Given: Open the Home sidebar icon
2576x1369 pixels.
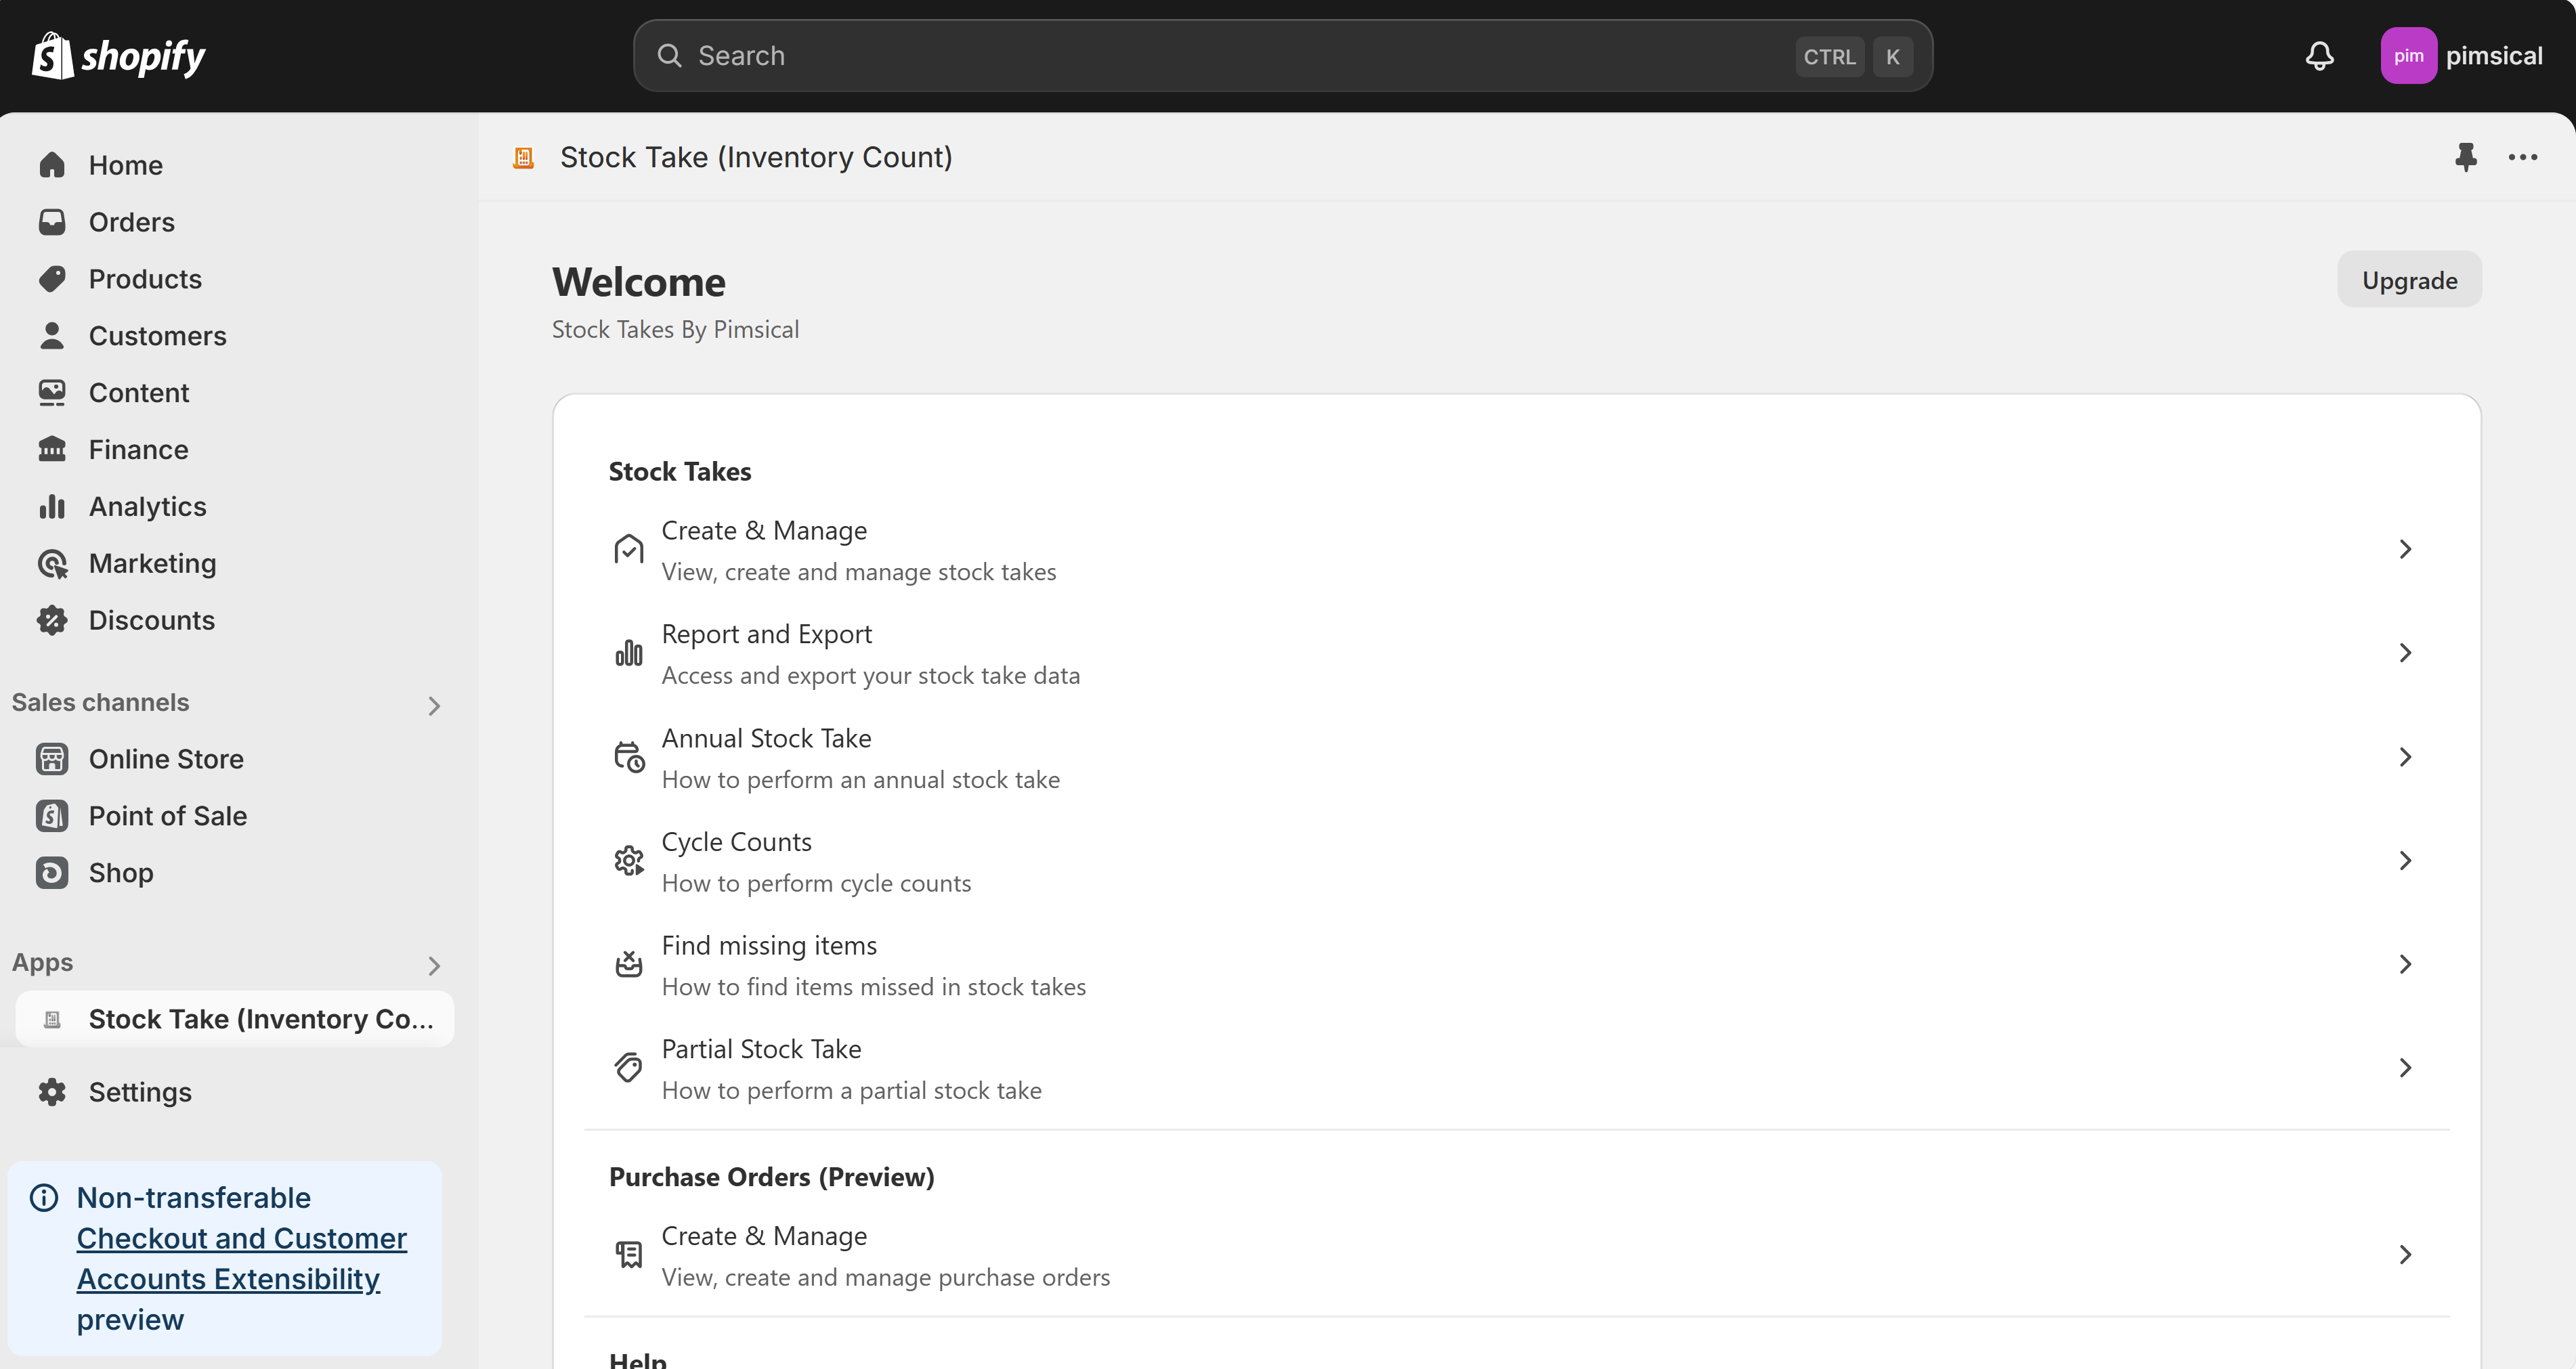Looking at the screenshot, I should click(52, 164).
